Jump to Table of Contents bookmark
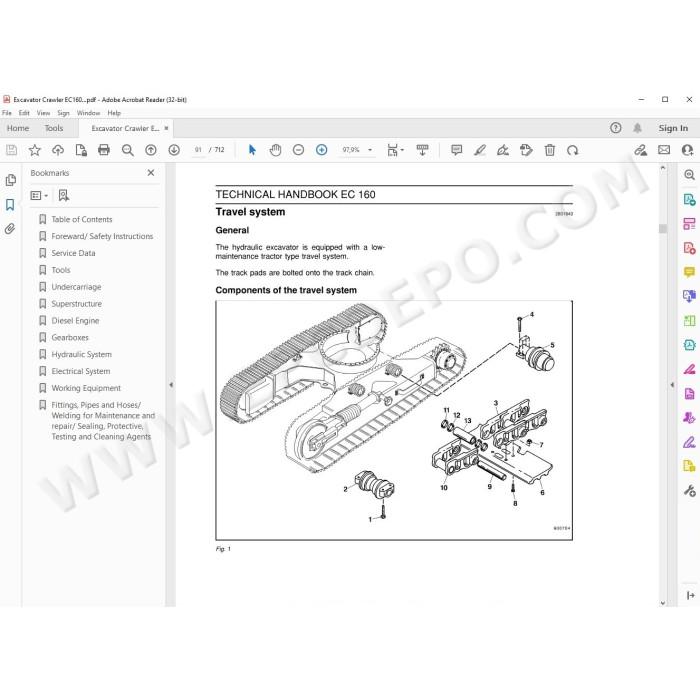This screenshot has height=700, width=700. pos(82,219)
